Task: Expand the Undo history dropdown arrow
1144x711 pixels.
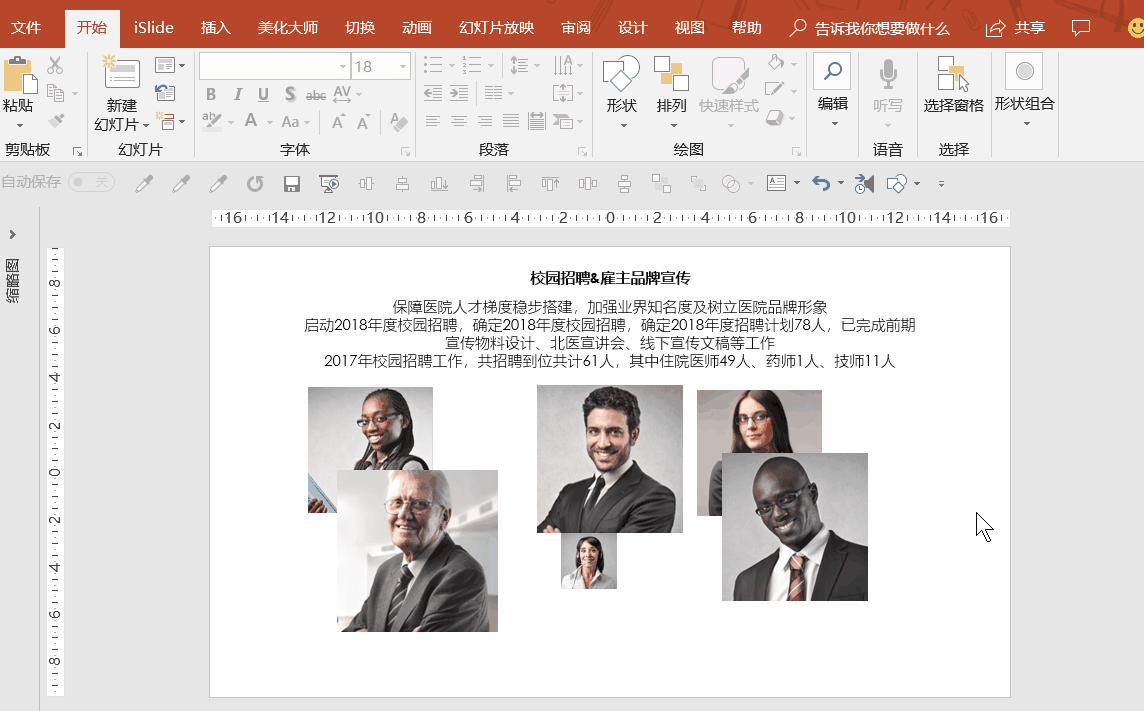Action: click(840, 183)
